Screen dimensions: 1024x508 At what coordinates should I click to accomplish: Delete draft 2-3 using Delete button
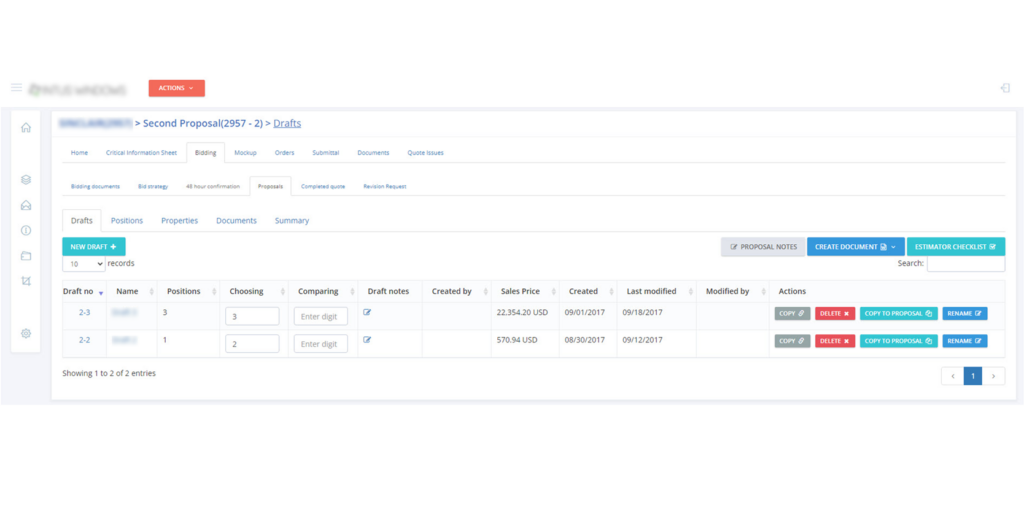835,314
